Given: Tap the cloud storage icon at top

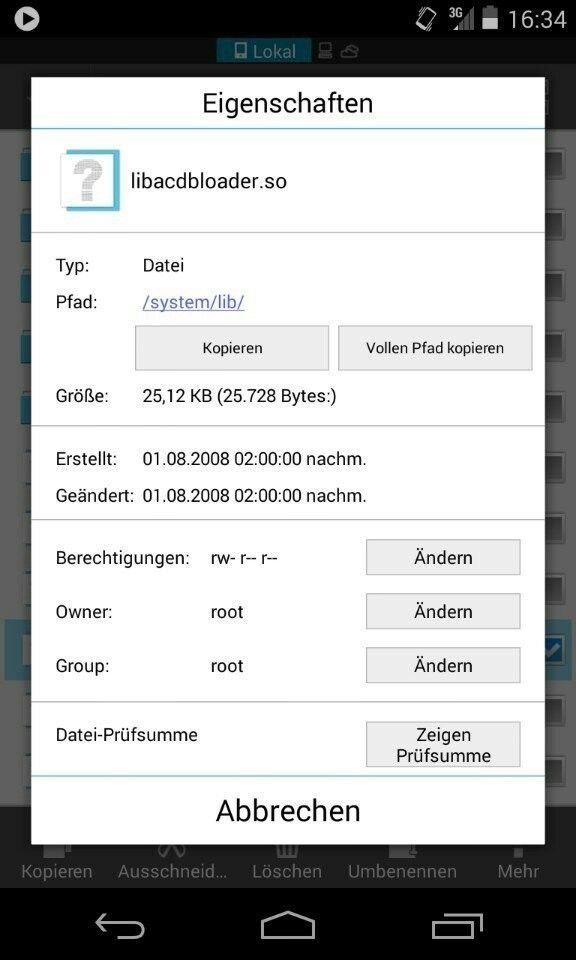Looking at the screenshot, I should 350,51.
